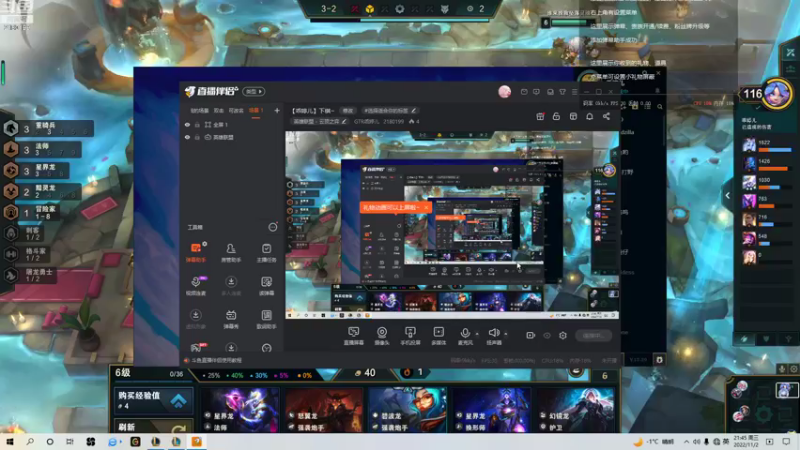The image size is (800, 450).
Task: Open Windows taskbar search
Action: pos(30,442)
